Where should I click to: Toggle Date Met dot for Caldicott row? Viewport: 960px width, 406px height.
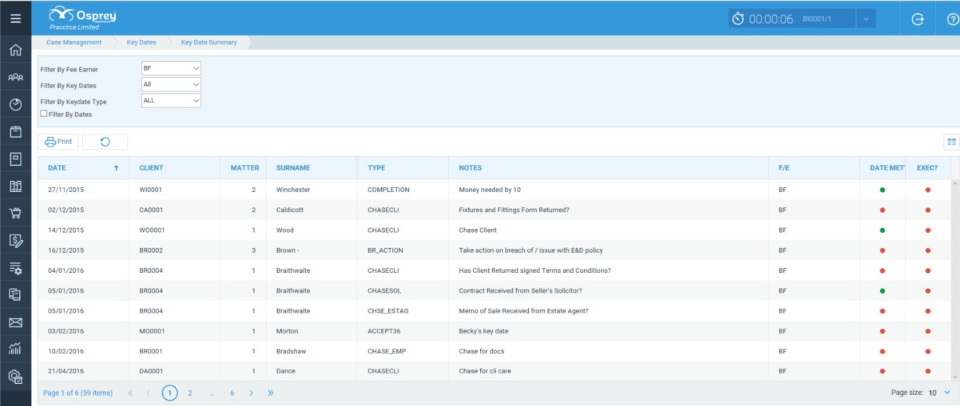click(882, 210)
